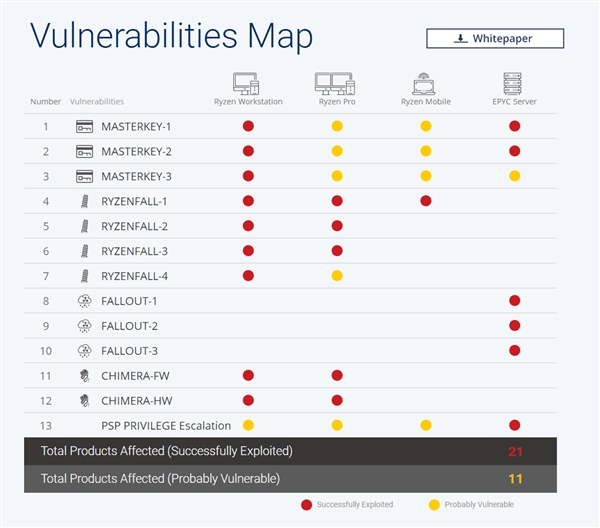The image size is (600, 528).
Task: Click the Whitepaper download button
Action: click(x=495, y=39)
